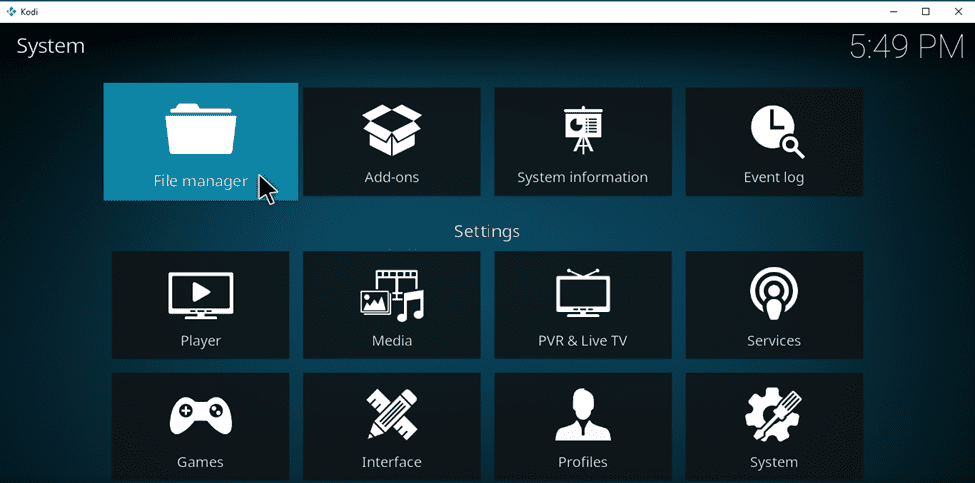This screenshot has height=483, width=975.
Task: Open the File manager folder icon
Action: click(x=201, y=129)
